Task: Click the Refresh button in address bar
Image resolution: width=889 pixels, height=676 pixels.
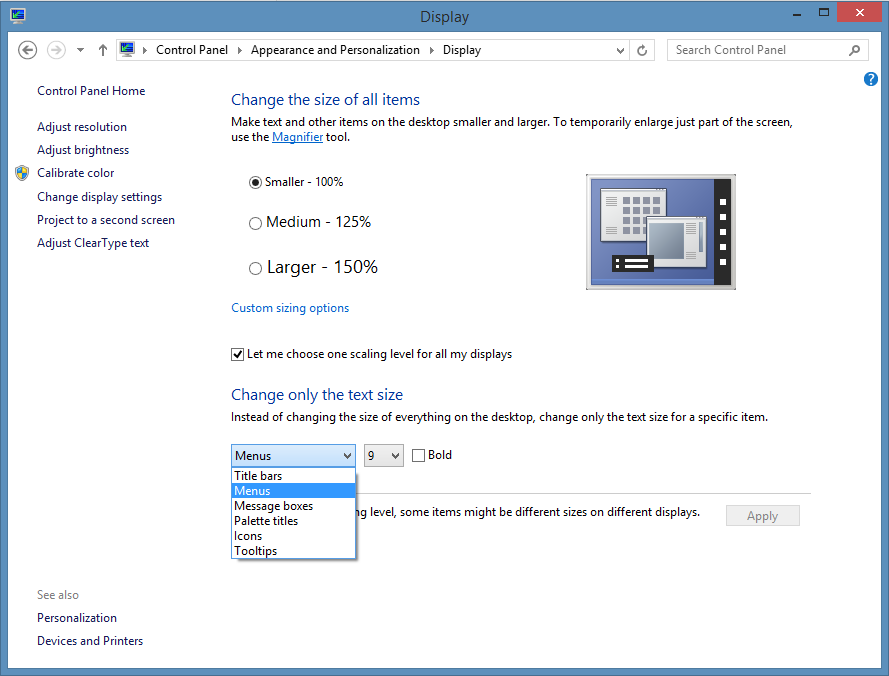Action: coord(642,50)
